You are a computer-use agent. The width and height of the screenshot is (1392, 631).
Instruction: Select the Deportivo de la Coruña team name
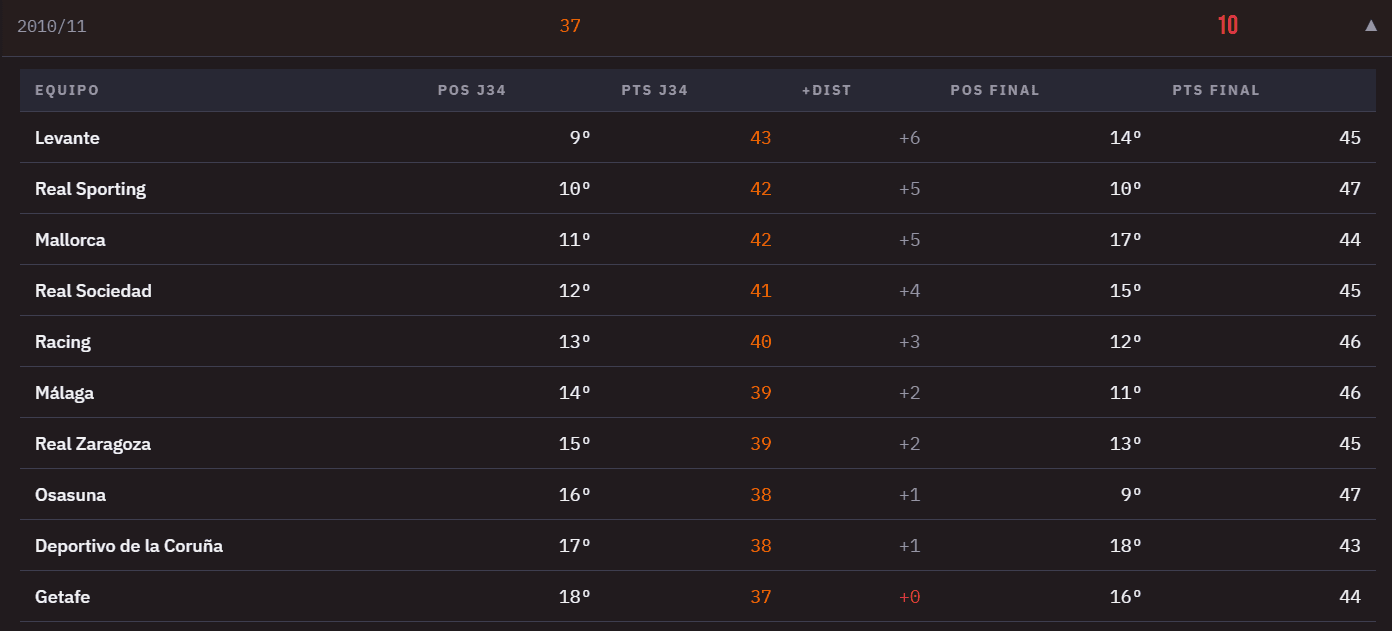pyautogui.click(x=129, y=546)
